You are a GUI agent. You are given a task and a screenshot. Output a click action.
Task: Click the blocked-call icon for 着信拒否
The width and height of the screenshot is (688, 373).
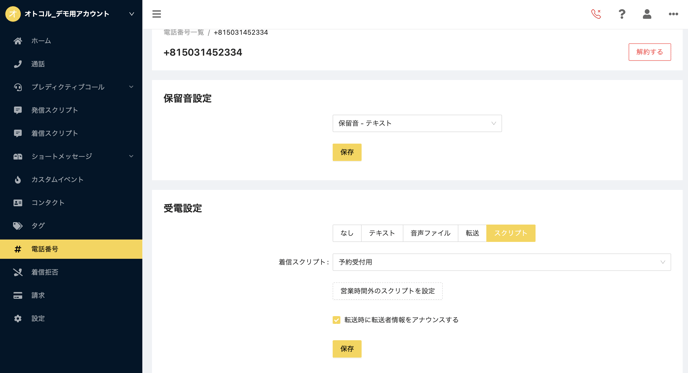tap(18, 272)
